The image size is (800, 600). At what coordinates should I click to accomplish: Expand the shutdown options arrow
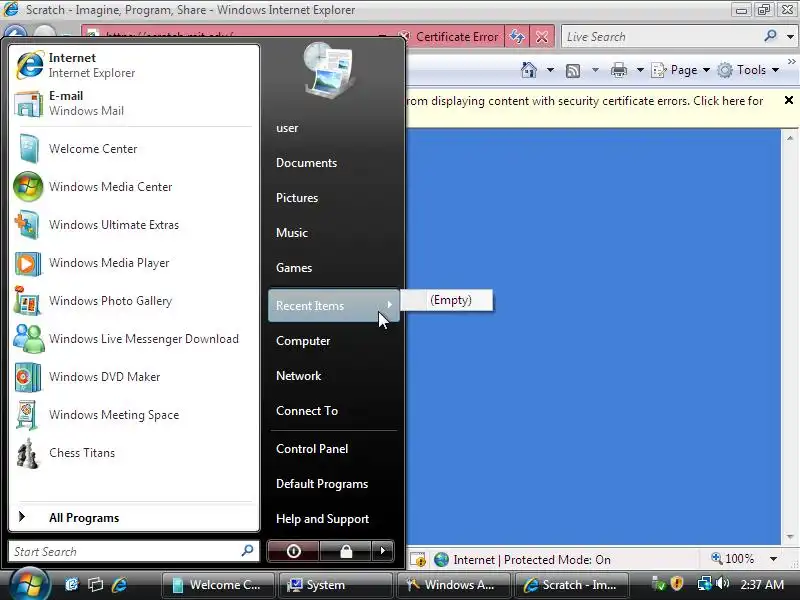383,551
